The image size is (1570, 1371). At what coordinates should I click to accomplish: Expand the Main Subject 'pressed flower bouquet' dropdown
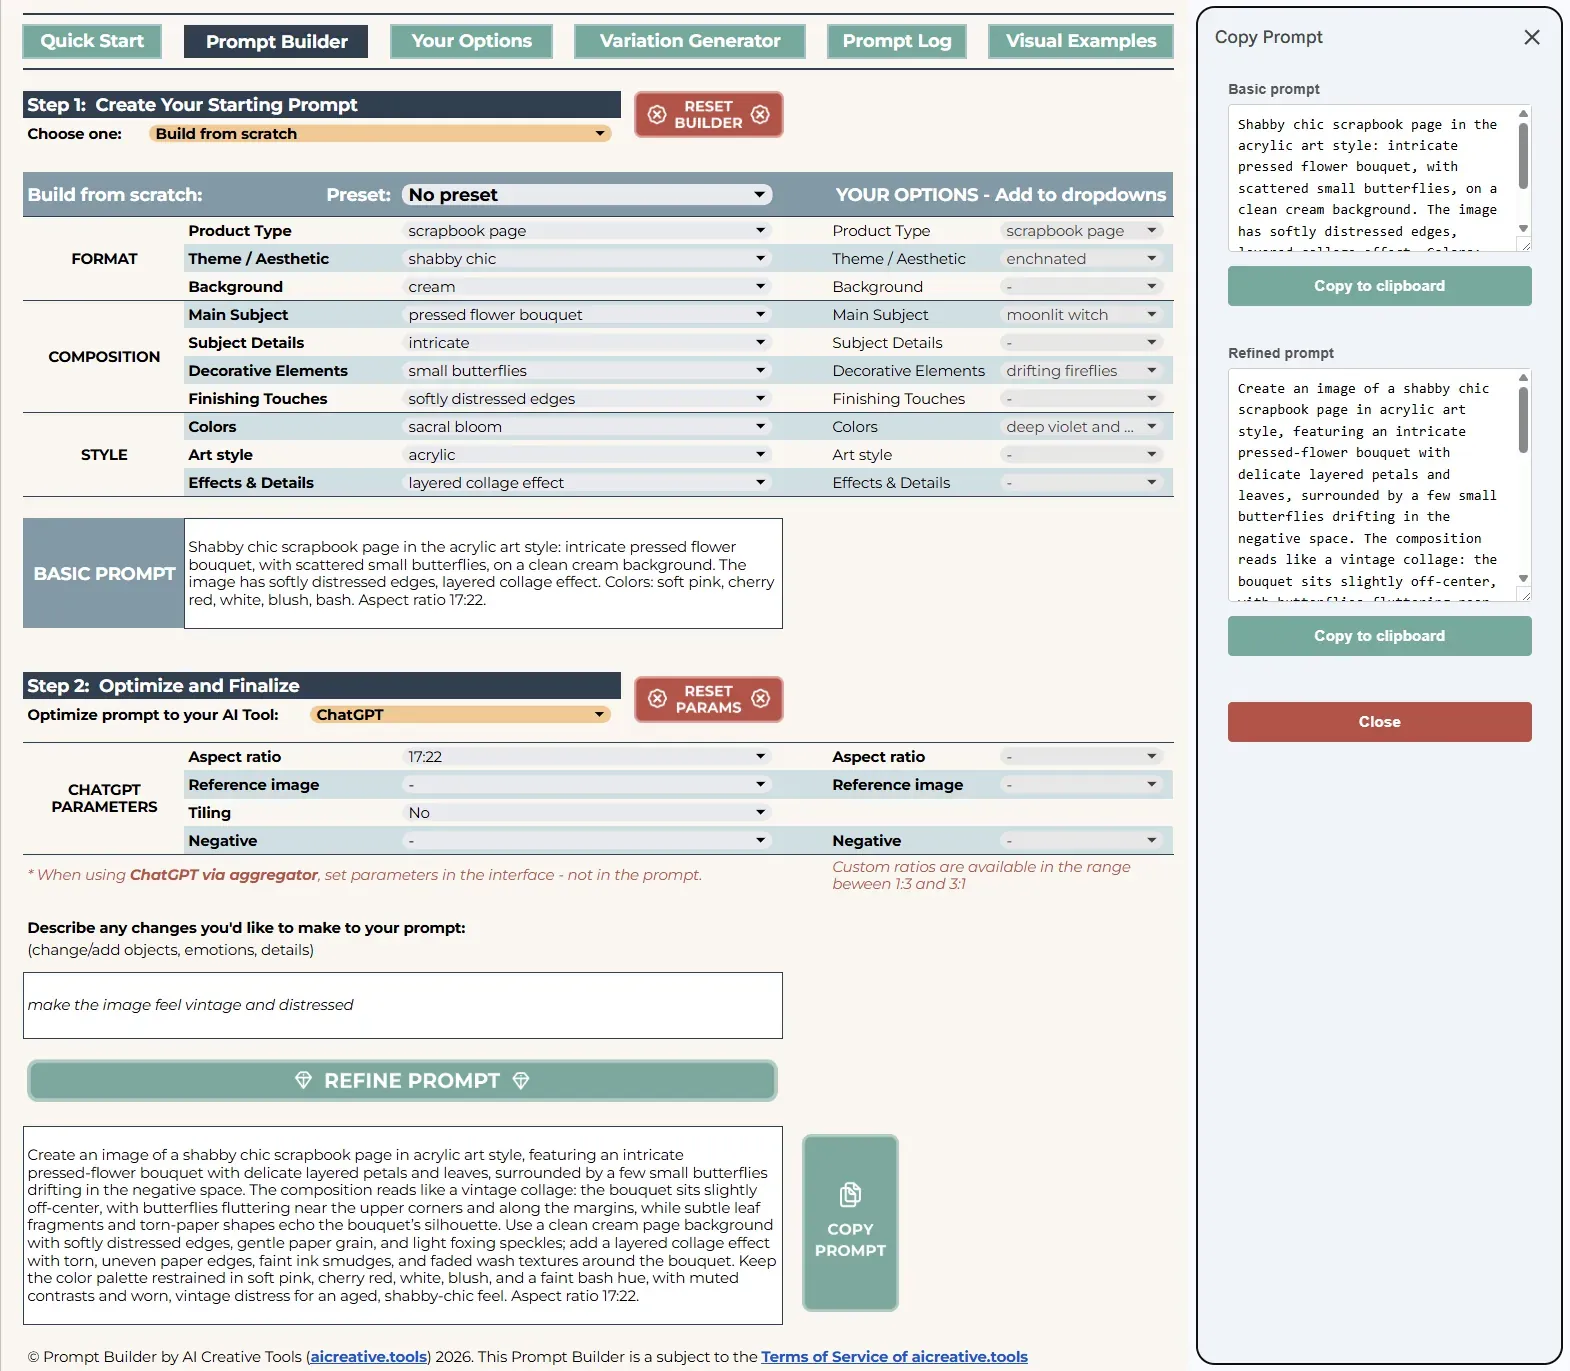587,315
